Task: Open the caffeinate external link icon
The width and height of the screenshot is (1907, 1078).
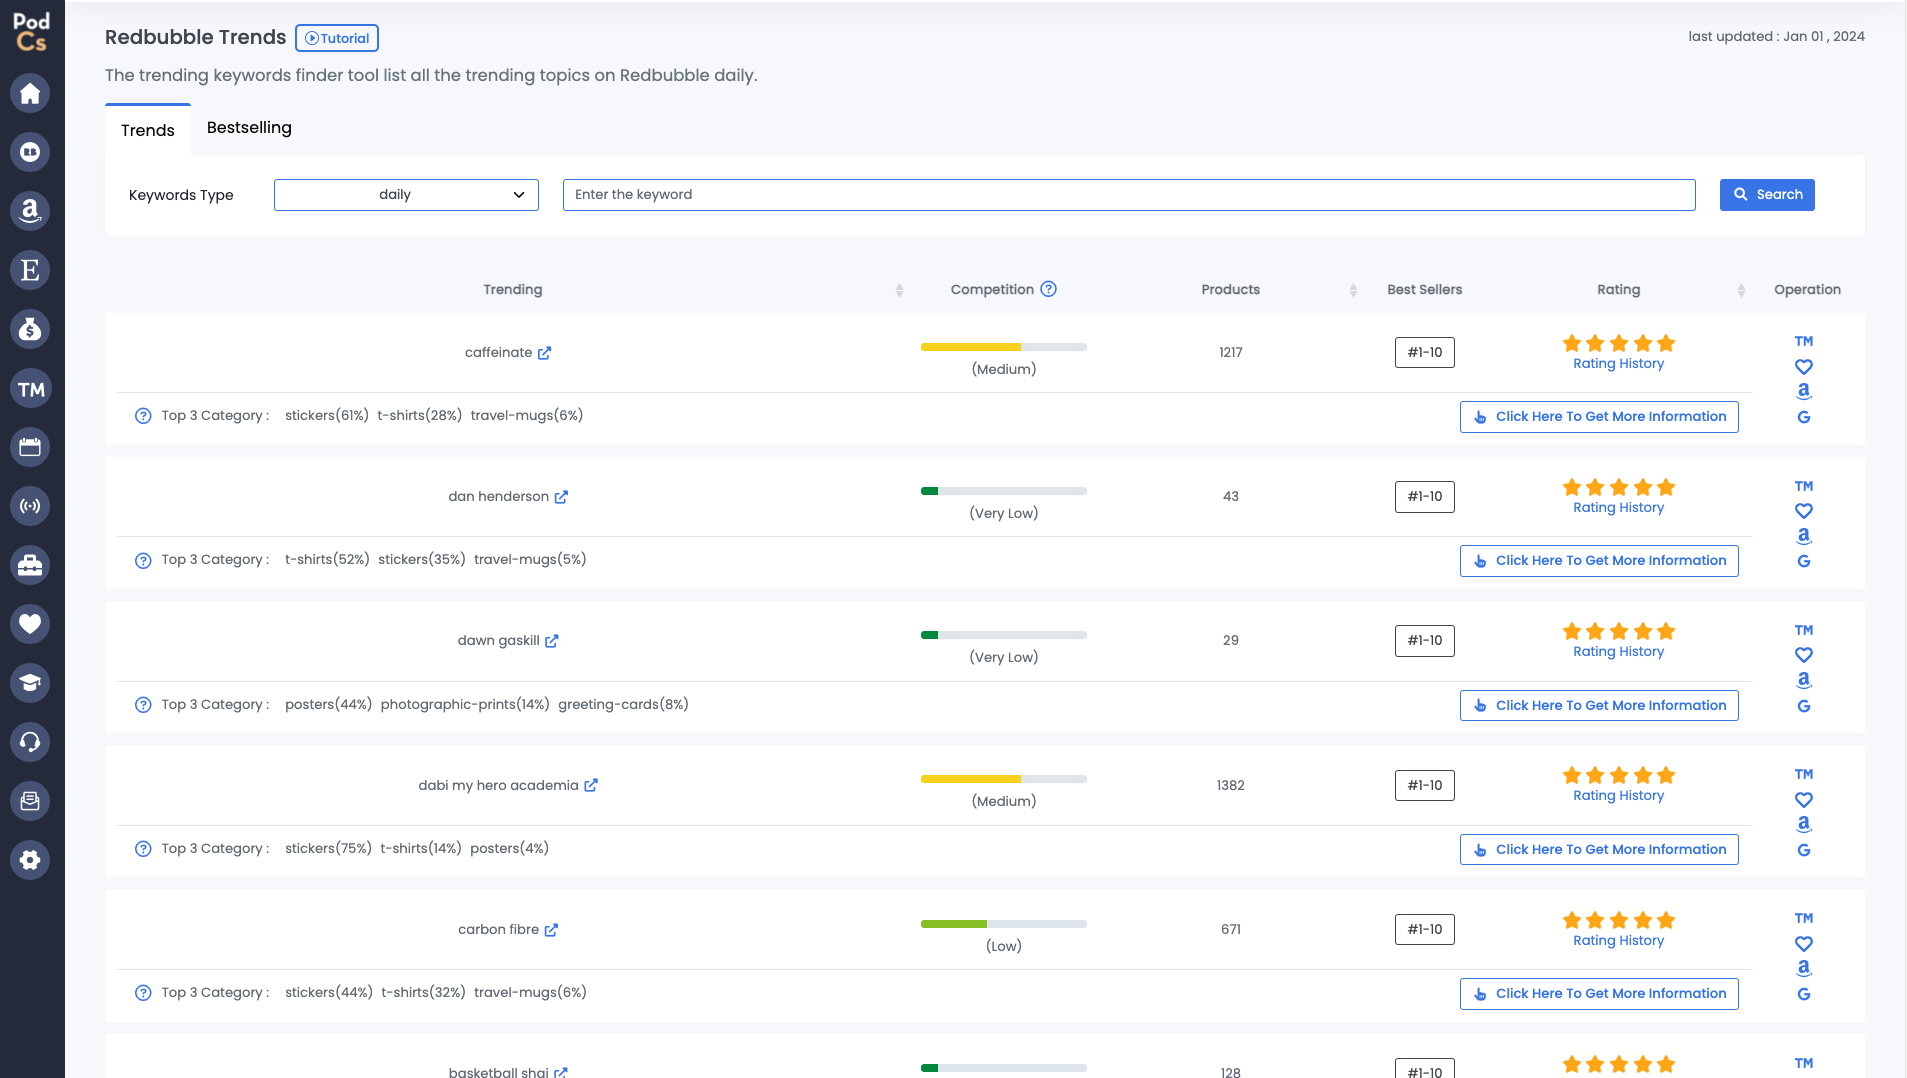Action: pos(544,353)
